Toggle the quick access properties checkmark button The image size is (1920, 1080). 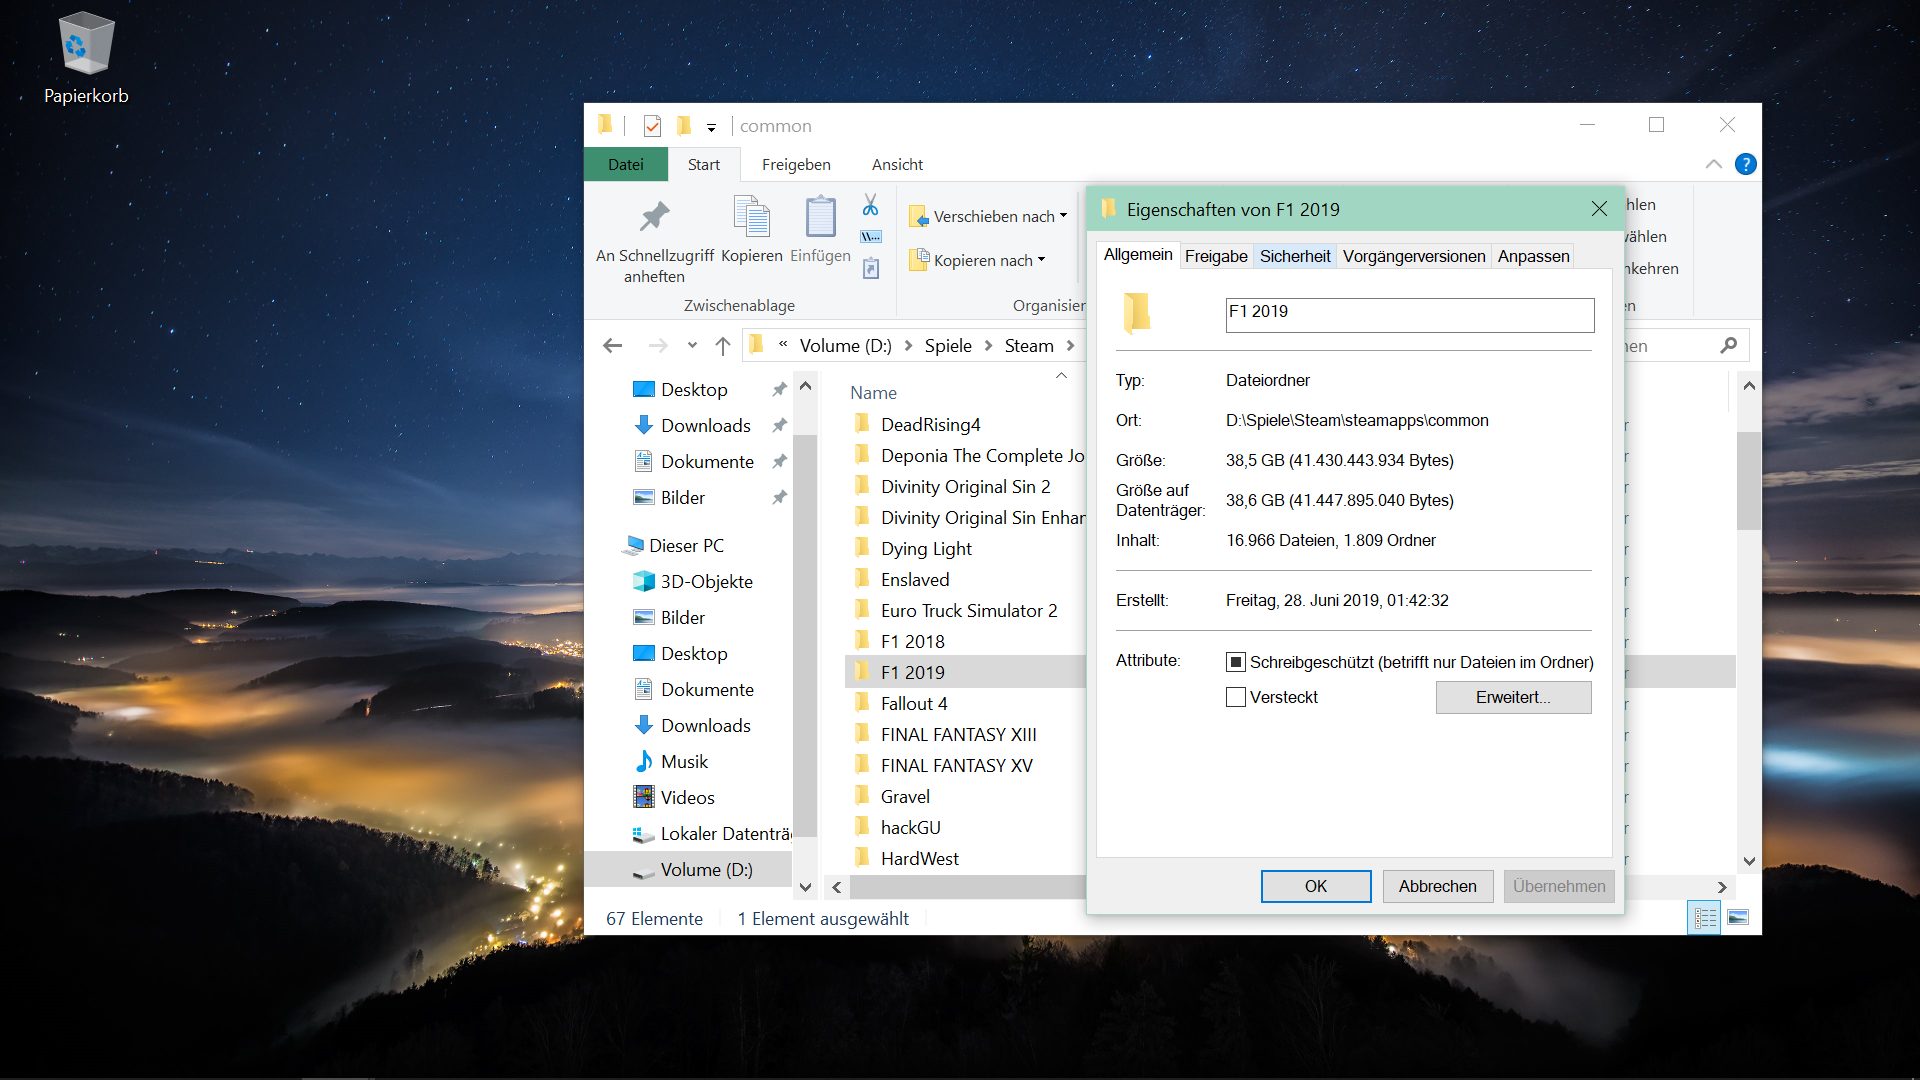[652, 126]
